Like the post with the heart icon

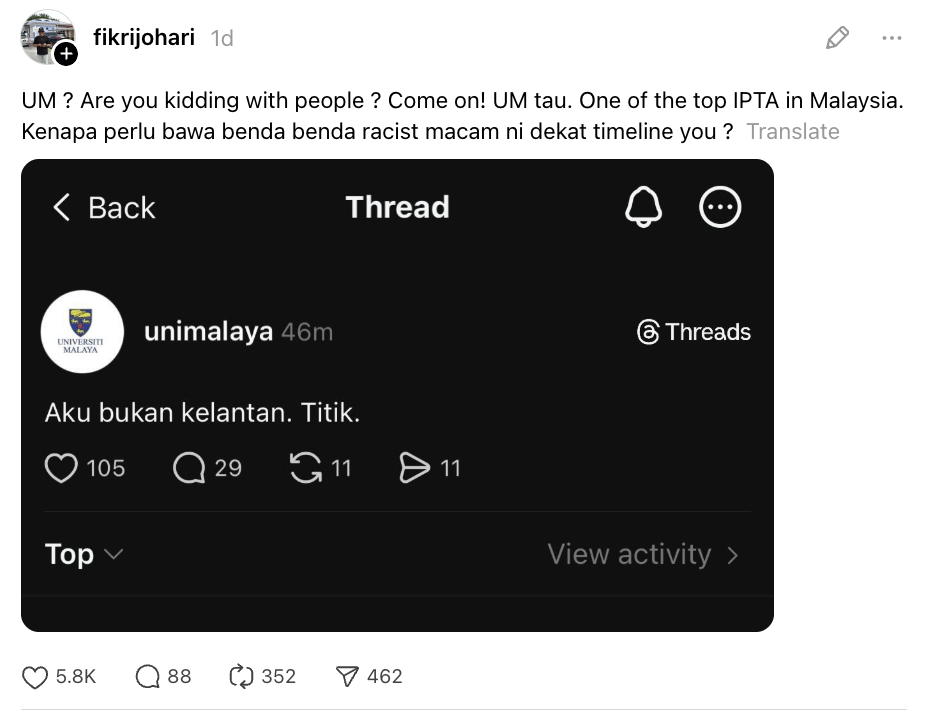click(34, 677)
